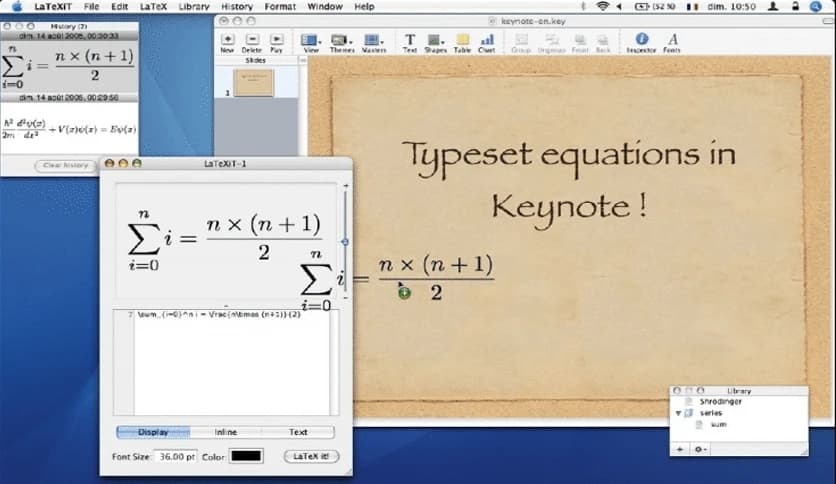Open the History menu
Image resolution: width=836 pixels, height=484 pixels.
(236, 6)
